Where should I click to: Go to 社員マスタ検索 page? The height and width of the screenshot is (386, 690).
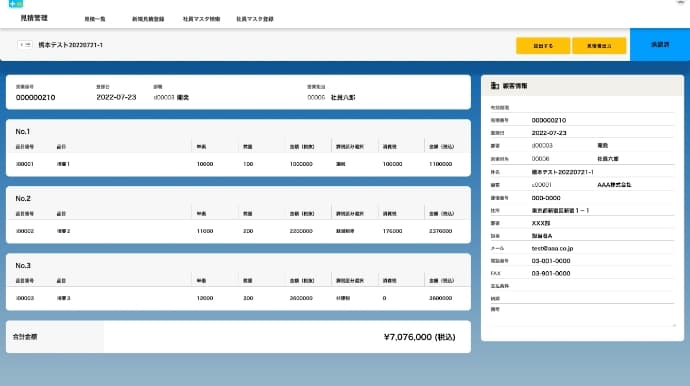tap(201, 19)
